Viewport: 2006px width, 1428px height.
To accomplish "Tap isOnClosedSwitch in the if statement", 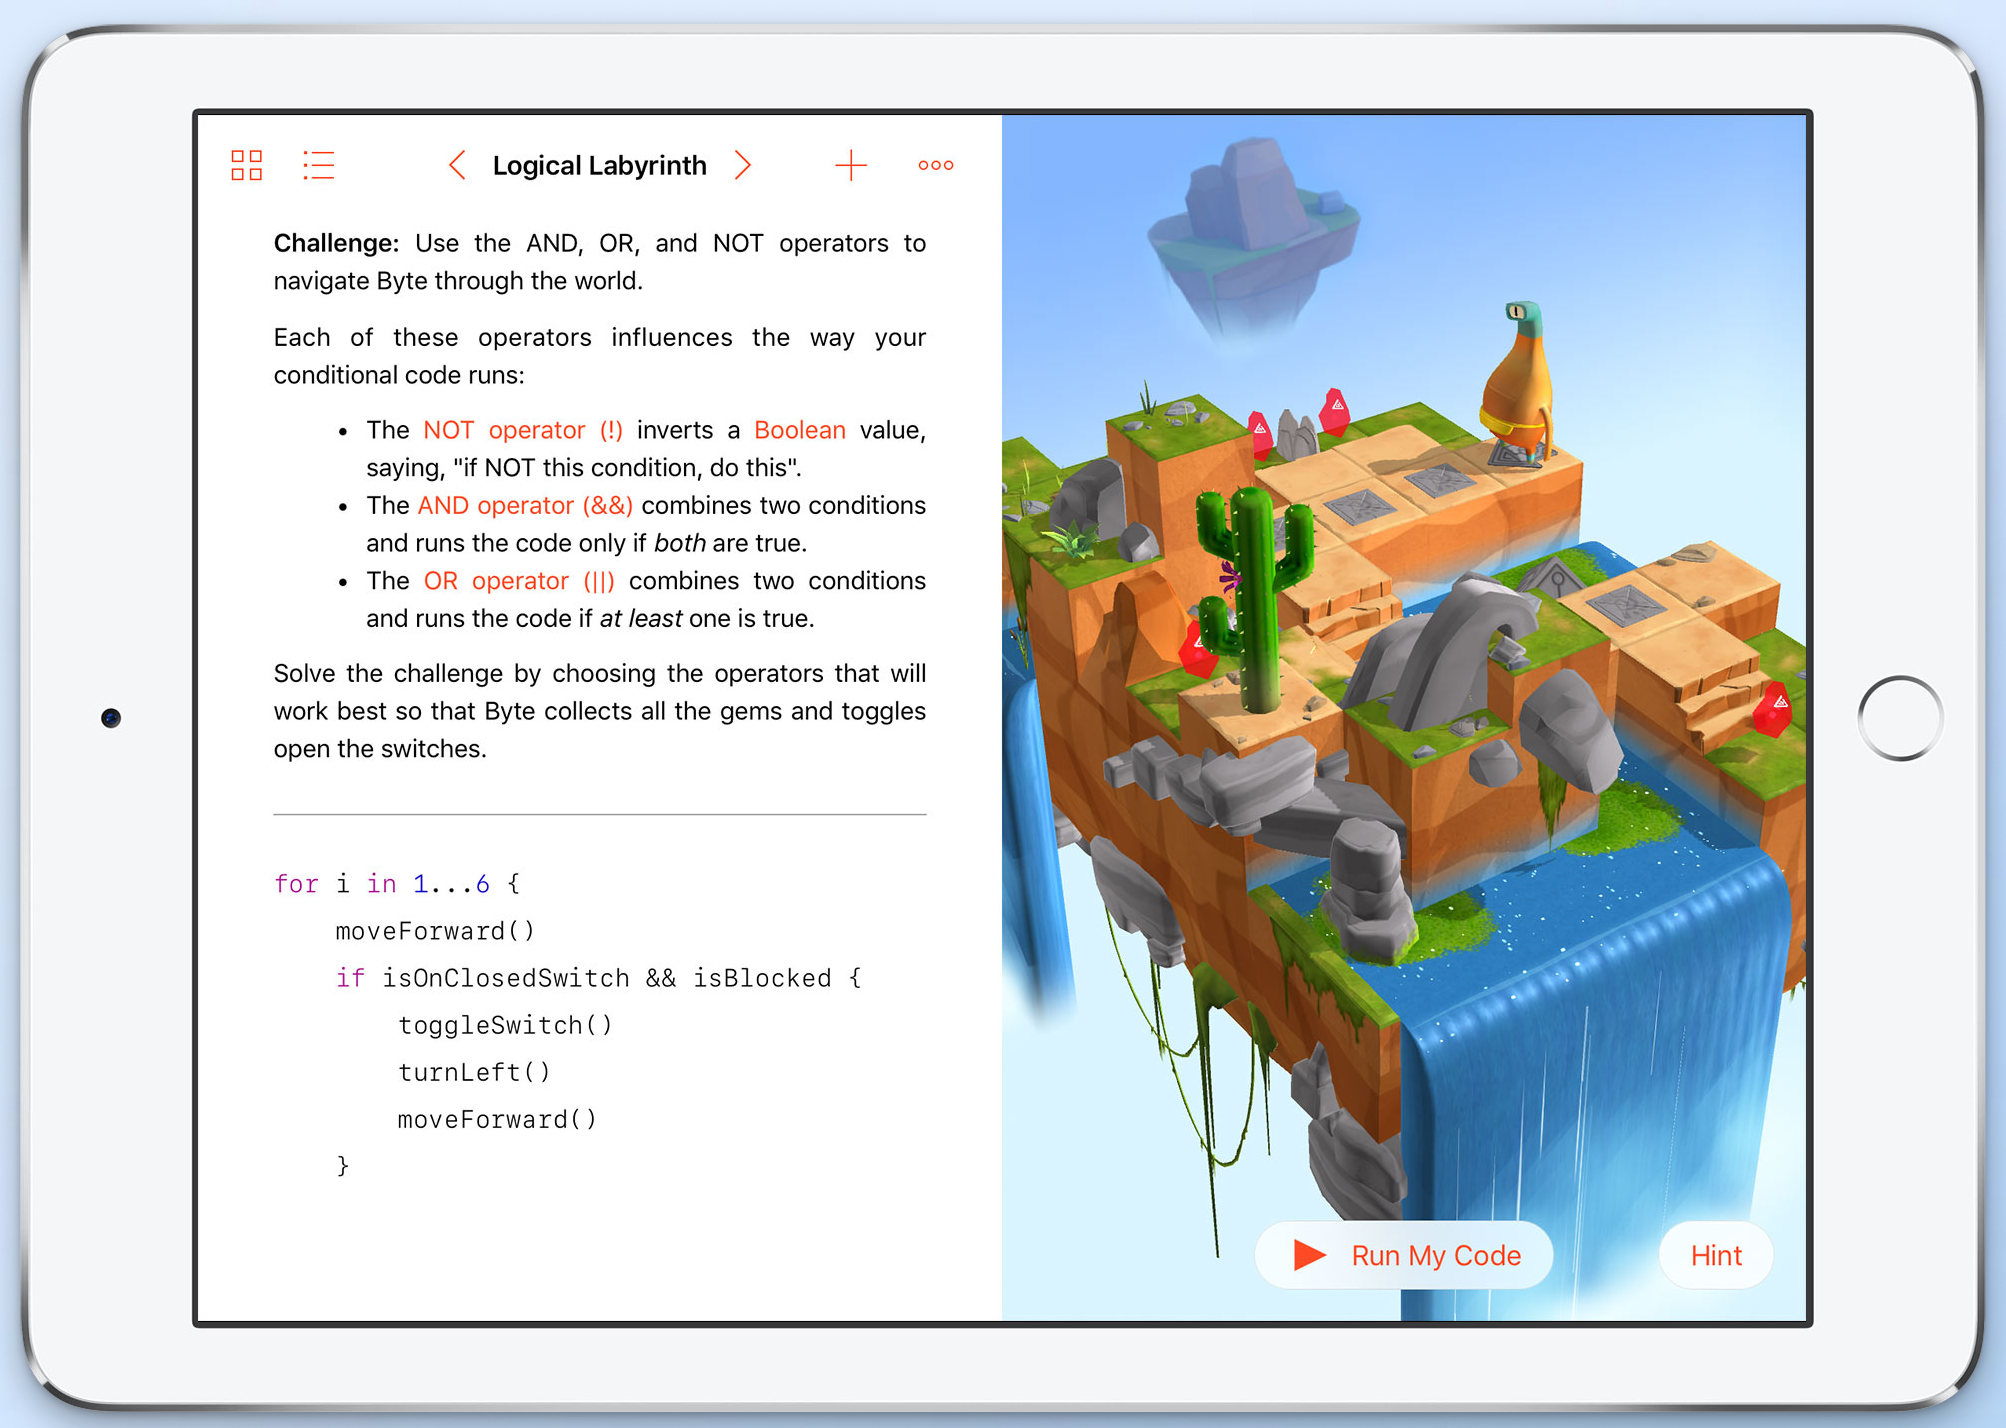I will pos(506,978).
